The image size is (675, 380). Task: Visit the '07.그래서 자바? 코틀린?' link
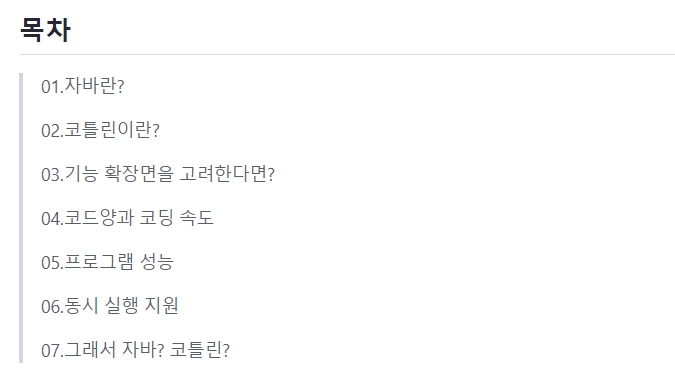pyautogui.click(x=136, y=350)
